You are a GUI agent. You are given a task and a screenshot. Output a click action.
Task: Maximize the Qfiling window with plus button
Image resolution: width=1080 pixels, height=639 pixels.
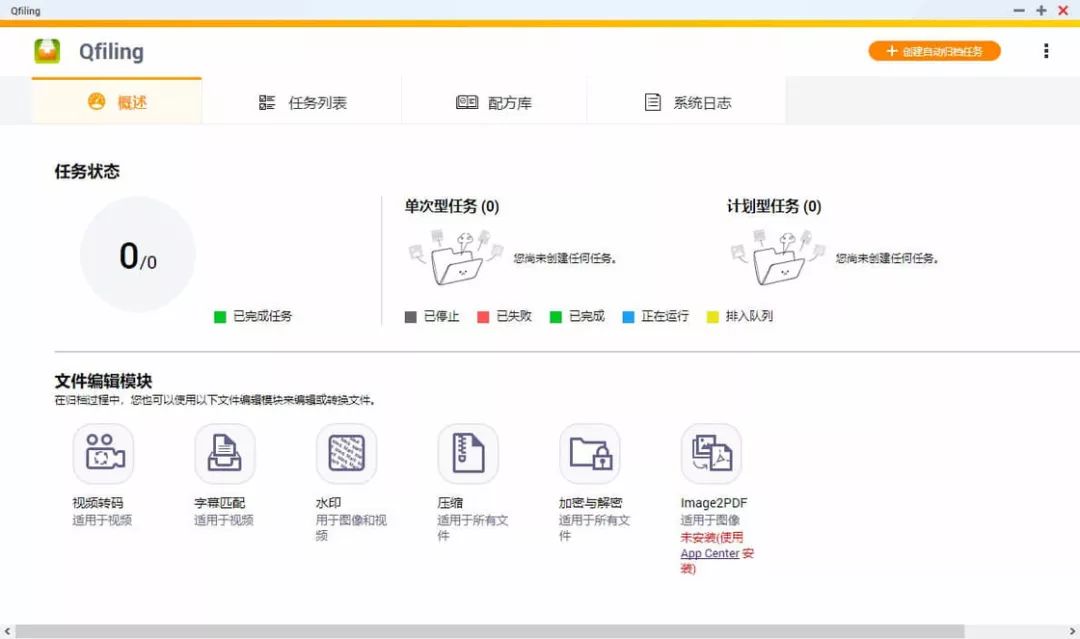[1041, 10]
